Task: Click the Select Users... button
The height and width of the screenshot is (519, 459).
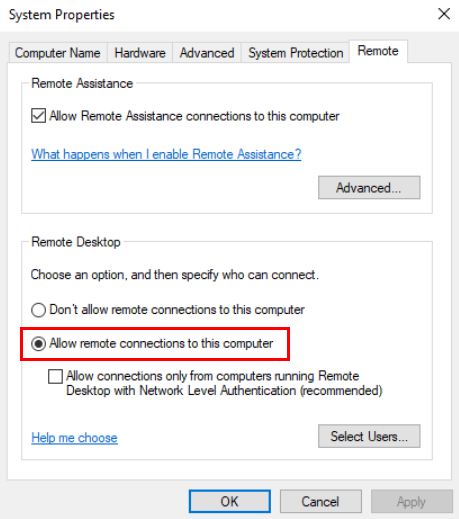Action: tap(369, 436)
